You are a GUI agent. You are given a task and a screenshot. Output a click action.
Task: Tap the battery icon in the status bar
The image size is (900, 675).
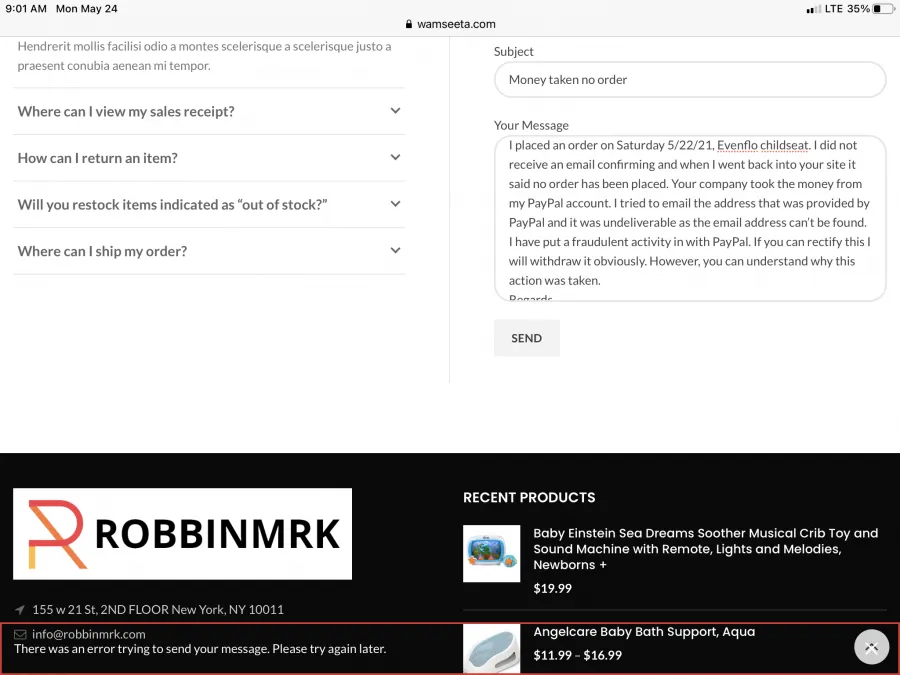(x=883, y=9)
